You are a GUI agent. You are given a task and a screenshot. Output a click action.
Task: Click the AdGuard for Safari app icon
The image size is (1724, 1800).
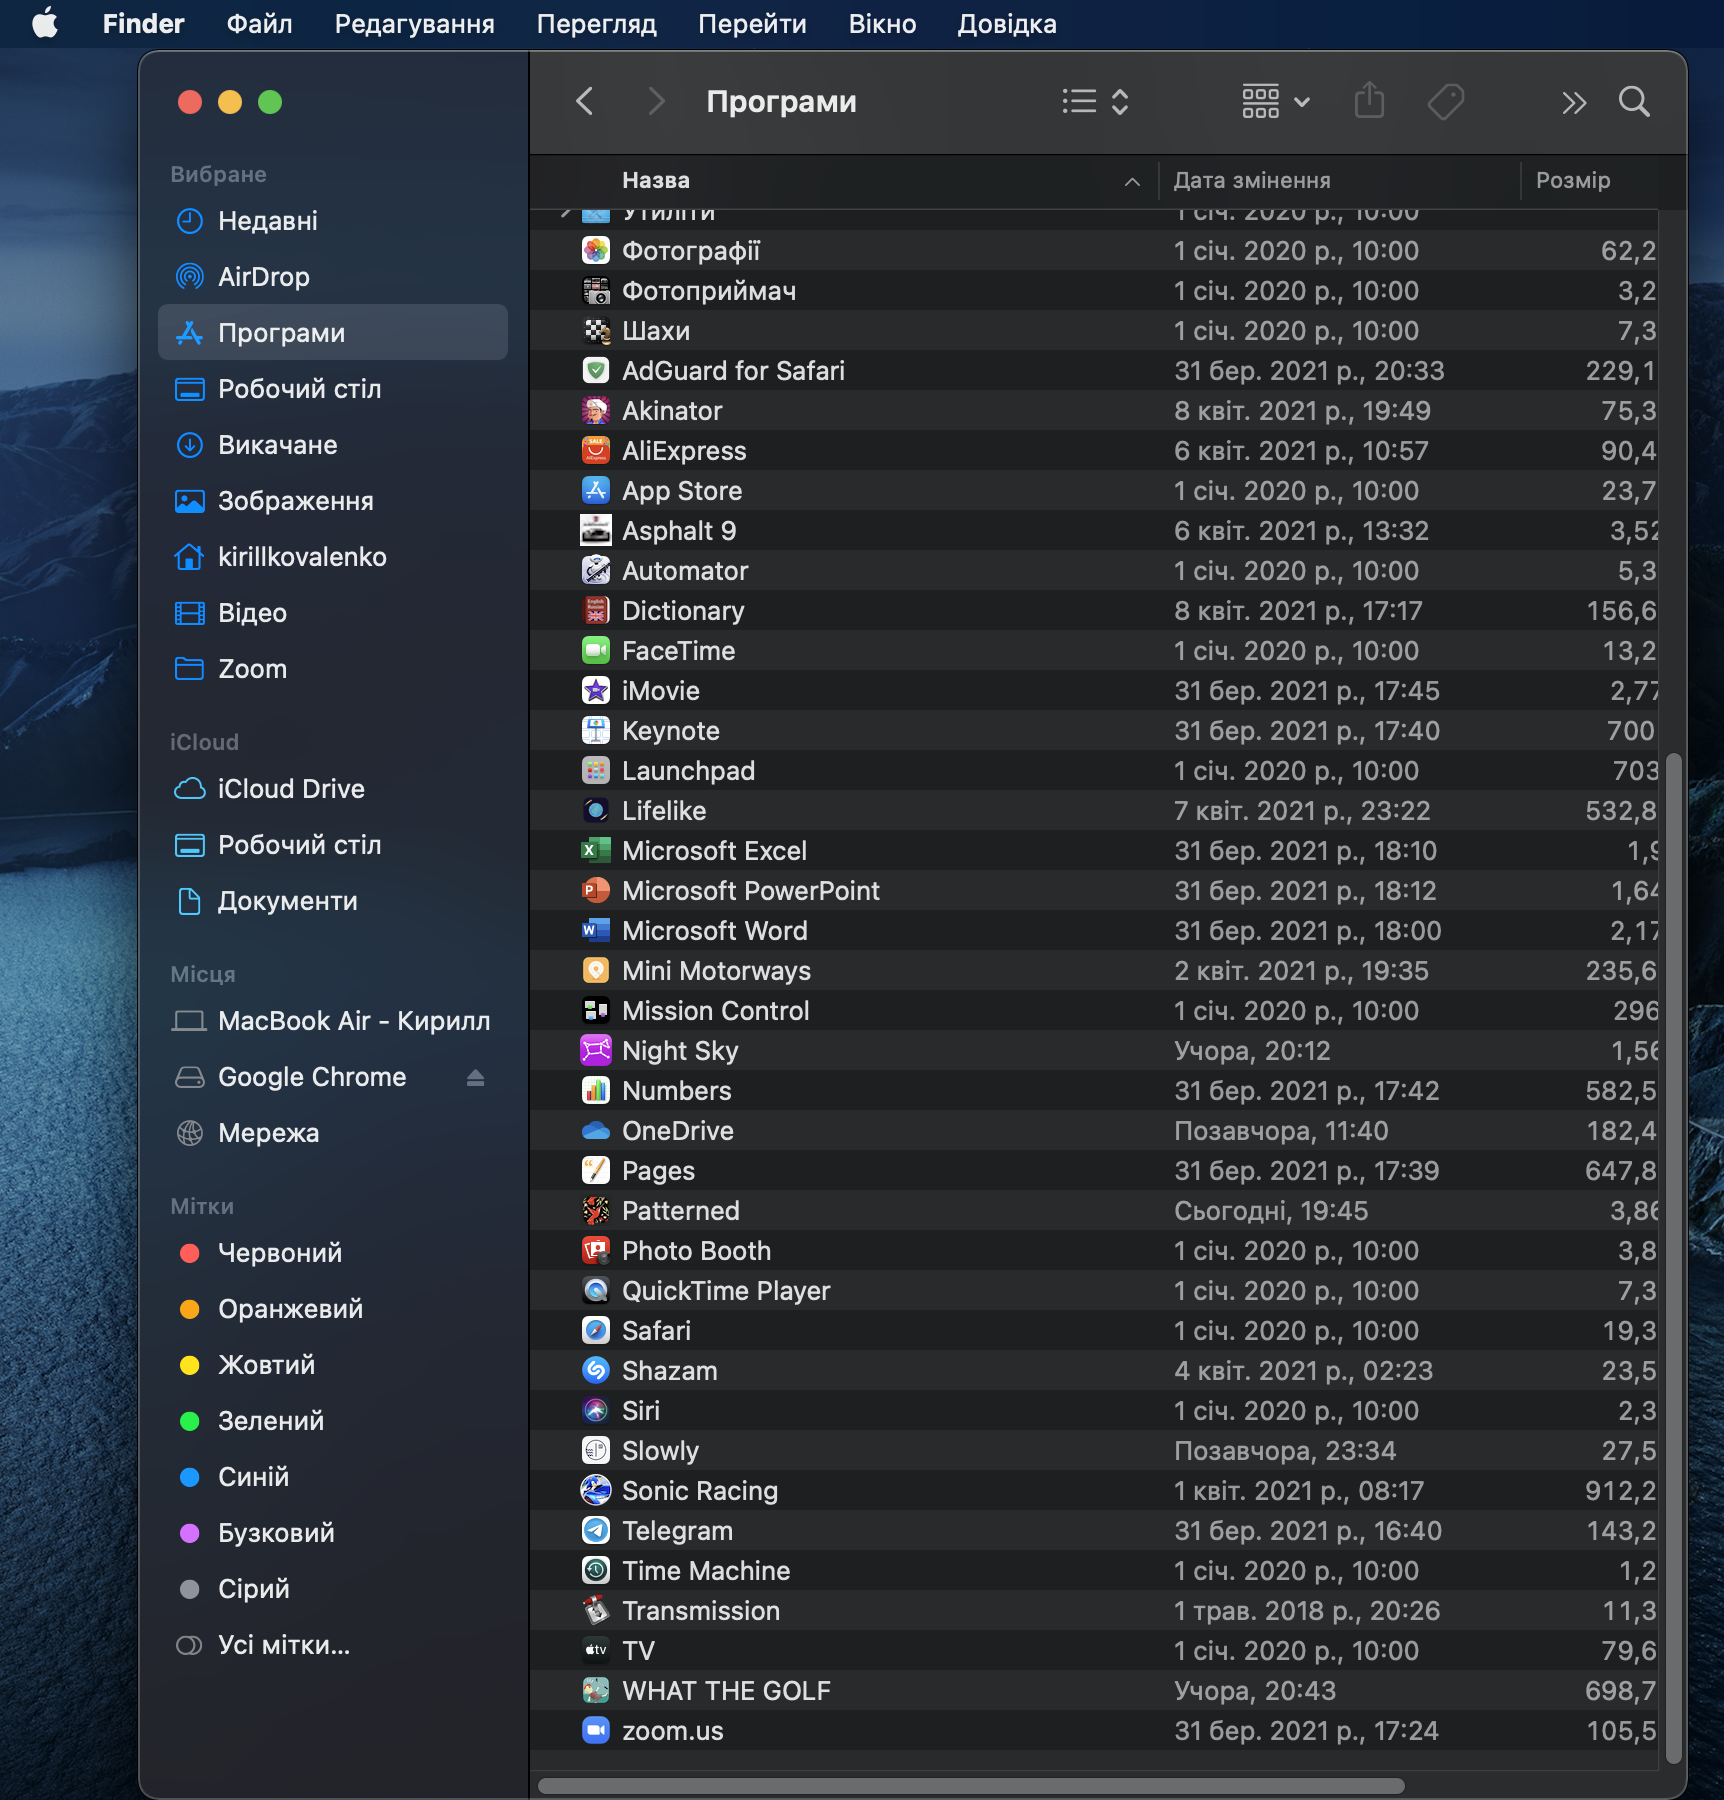tap(596, 371)
